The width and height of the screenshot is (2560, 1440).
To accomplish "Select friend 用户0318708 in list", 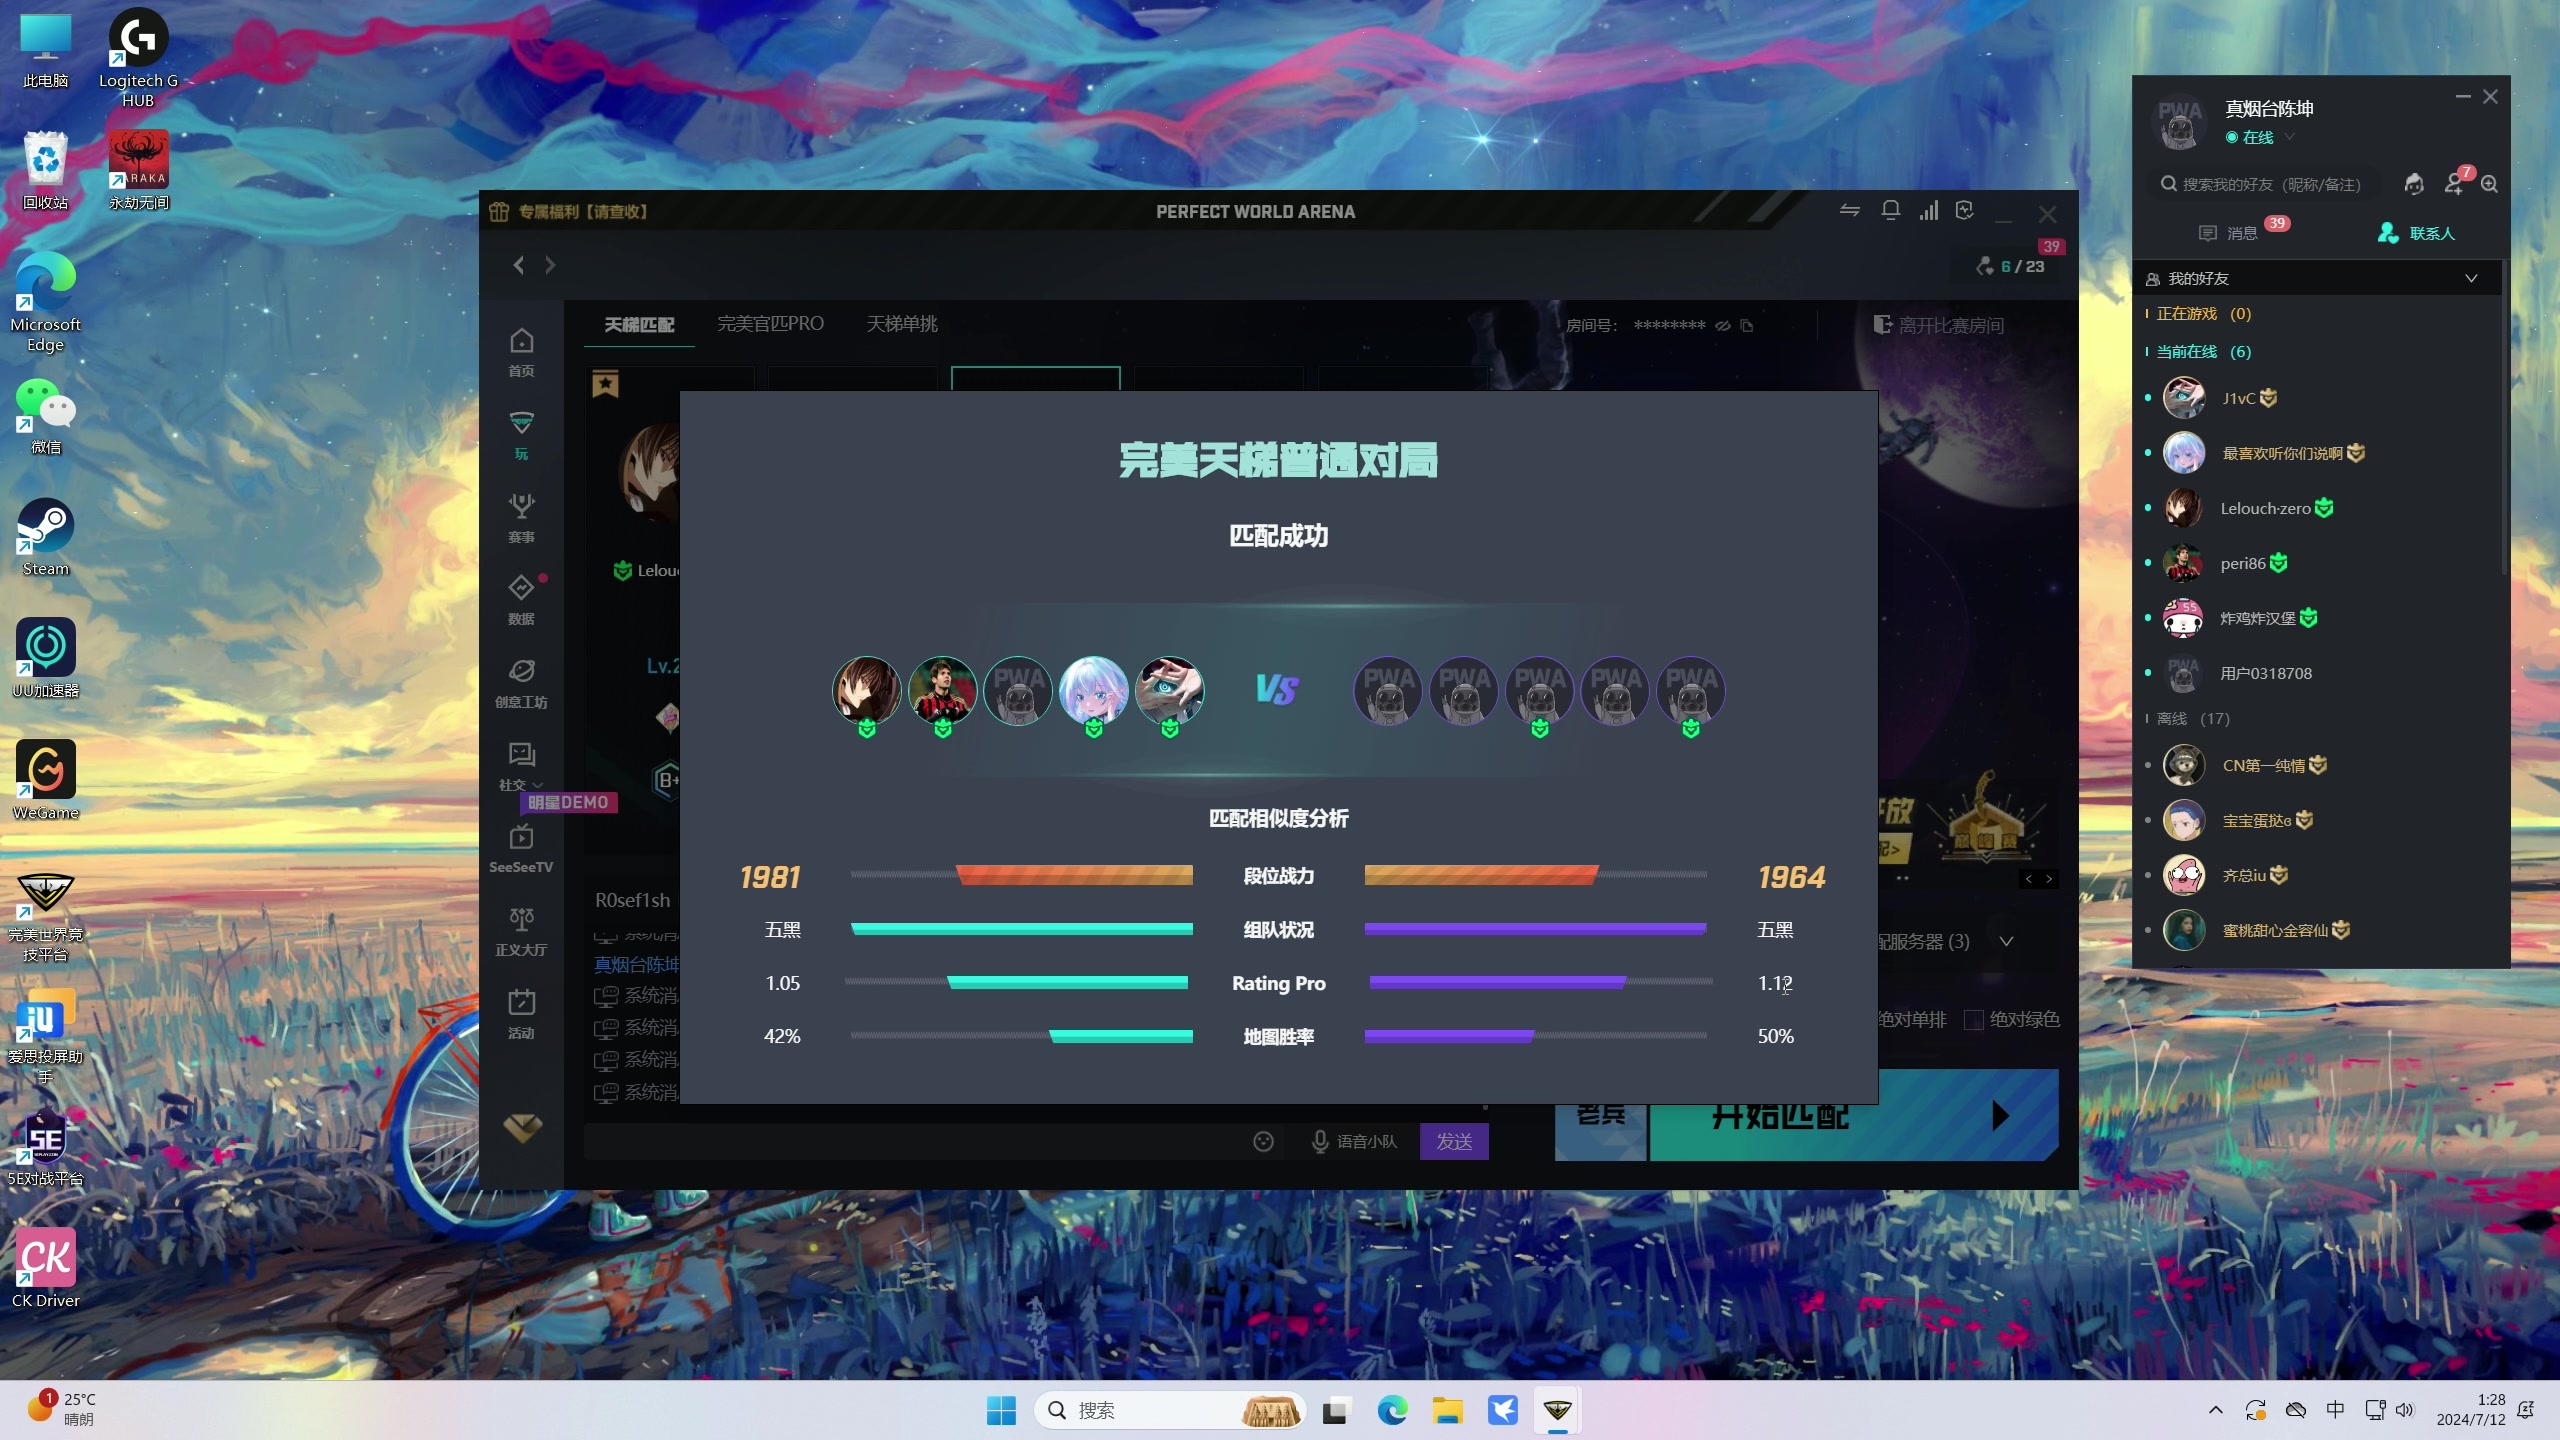I will coord(2318,673).
